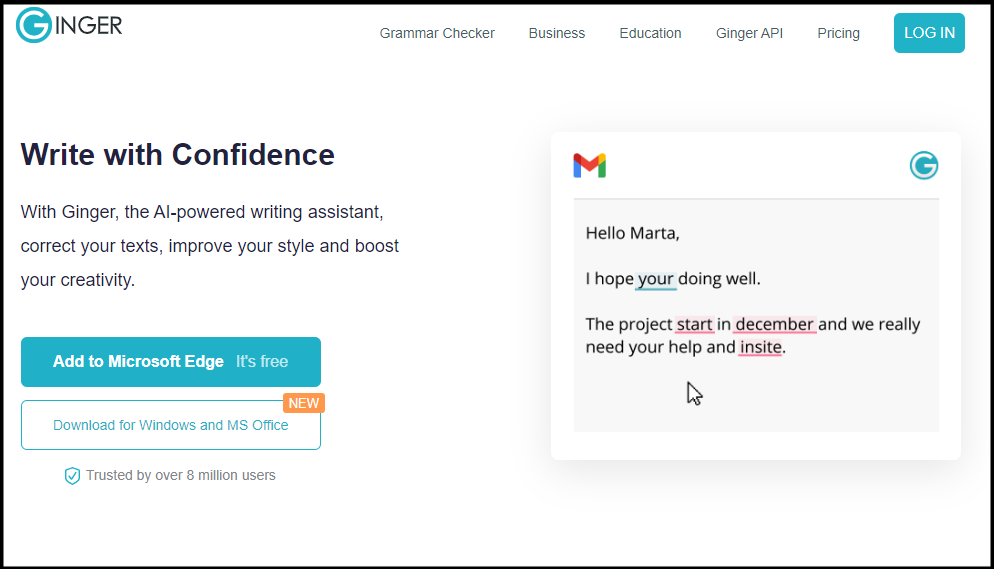Open the Education section
This screenshot has height=569, width=994.
pos(650,33)
